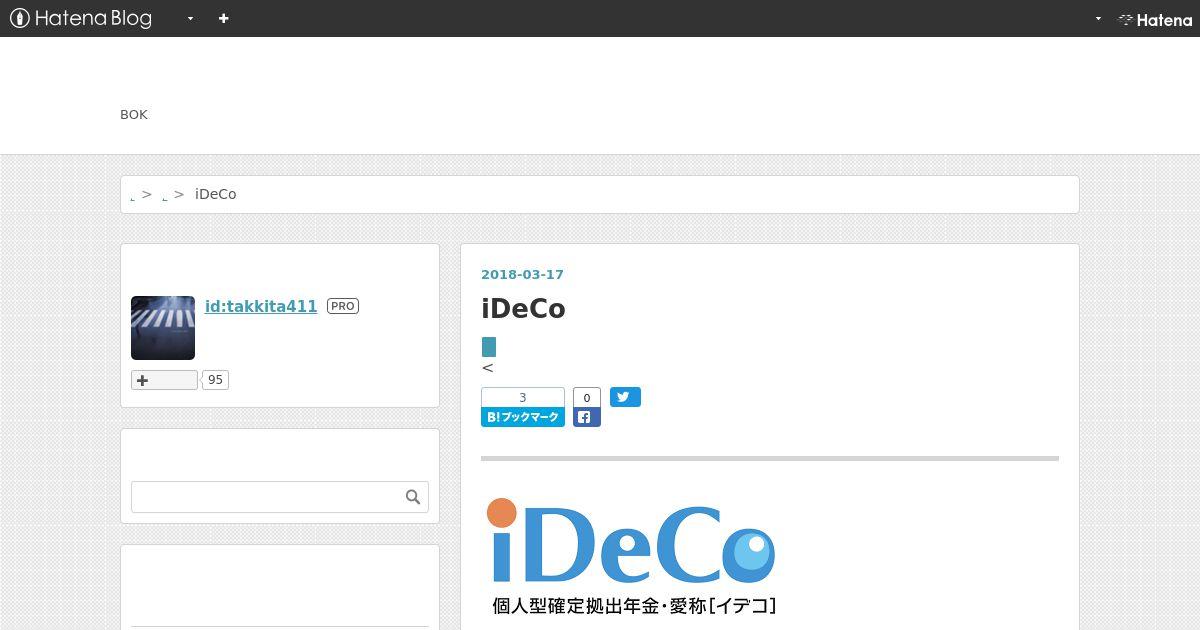The width and height of the screenshot is (1200, 630).
Task: Subscribe with the plus reader button
Action: tap(164, 380)
